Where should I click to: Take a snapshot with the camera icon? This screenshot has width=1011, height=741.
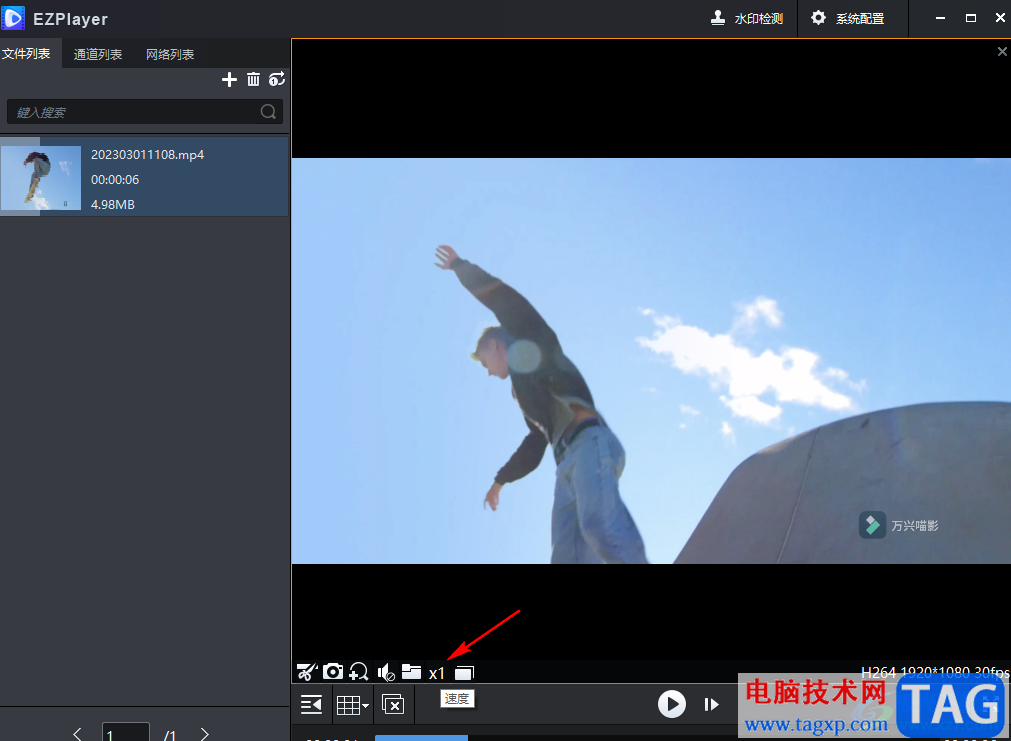(x=333, y=672)
